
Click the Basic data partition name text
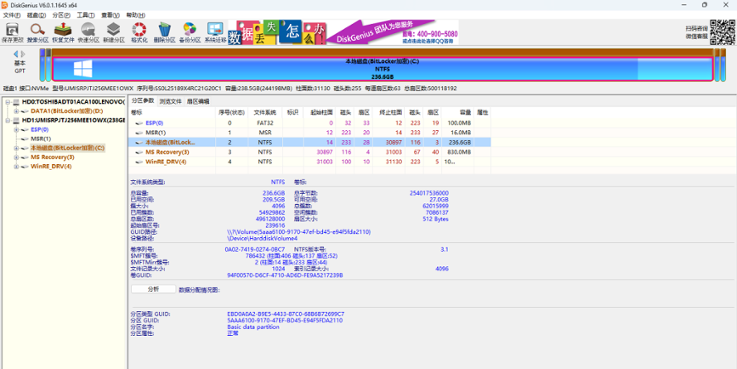253,327
